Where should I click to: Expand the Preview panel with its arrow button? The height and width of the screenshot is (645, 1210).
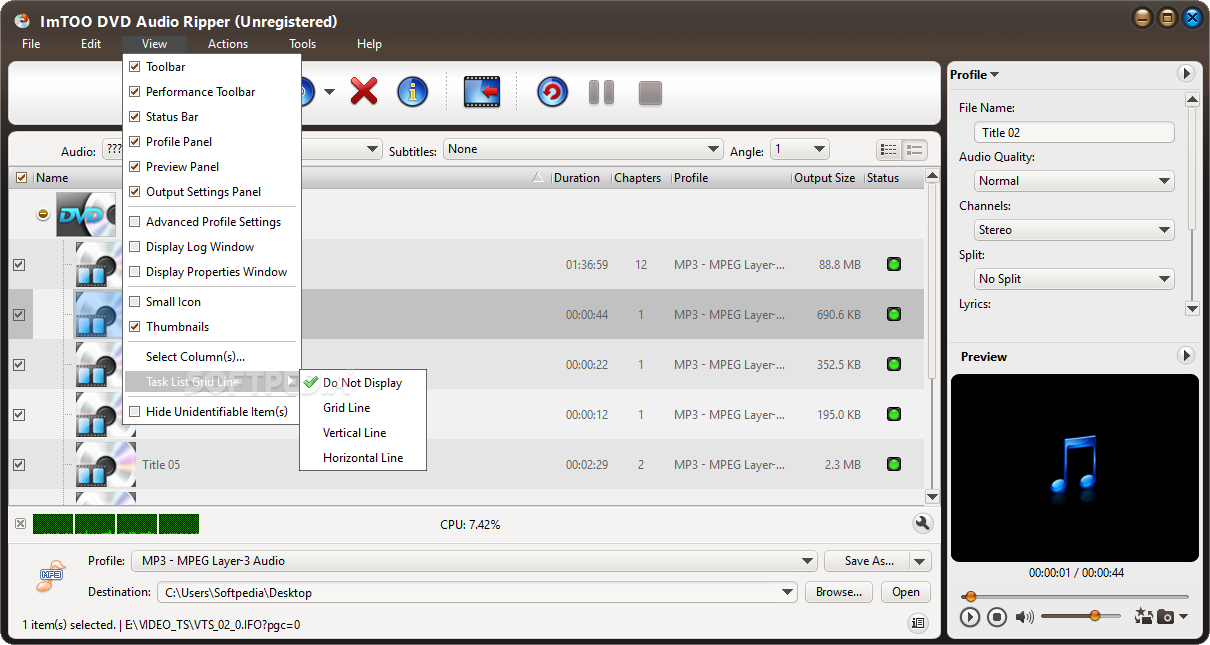[x=1185, y=356]
